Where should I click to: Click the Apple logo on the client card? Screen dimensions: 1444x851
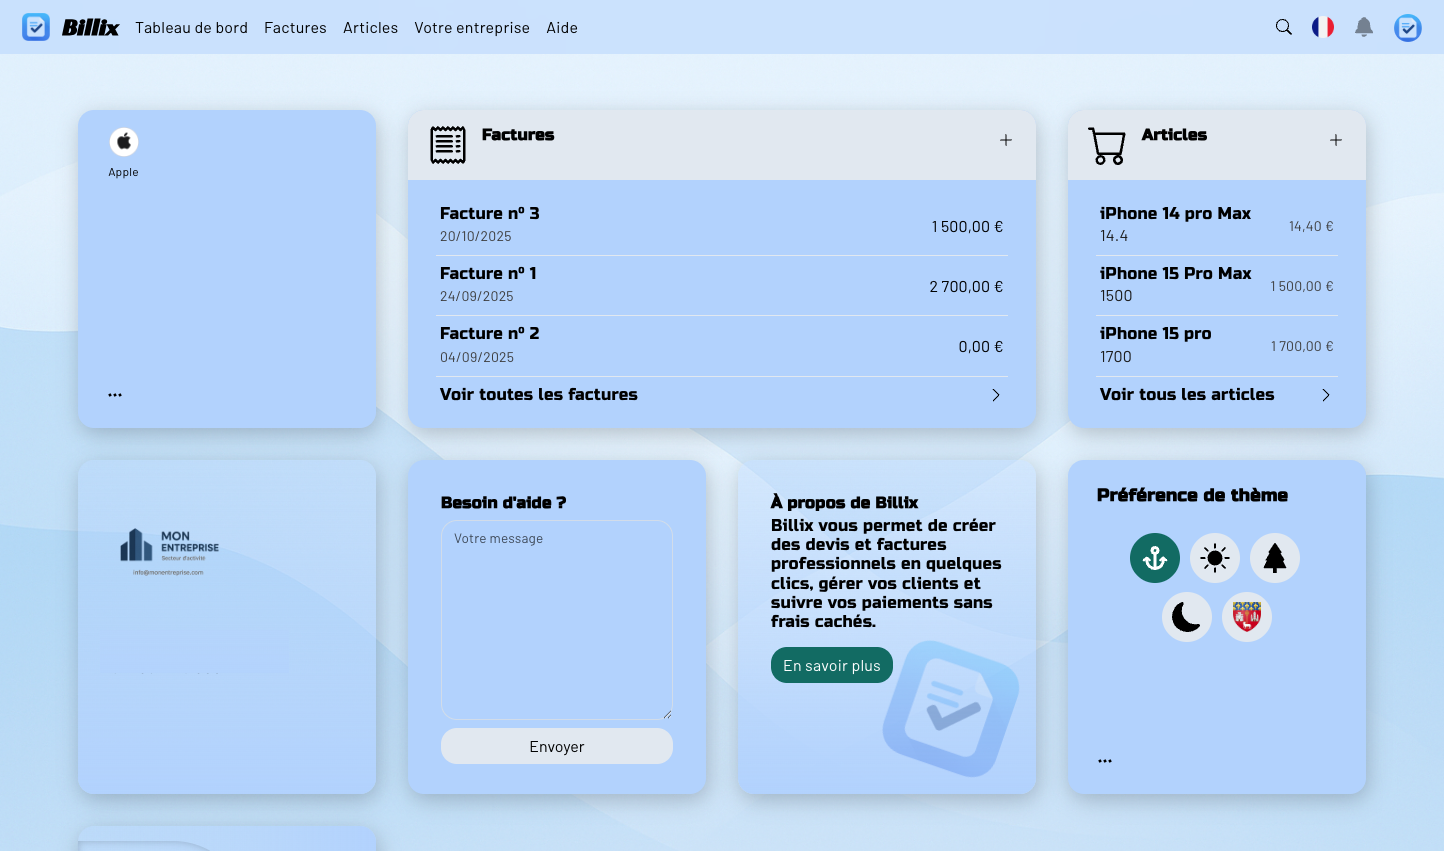[x=123, y=142]
